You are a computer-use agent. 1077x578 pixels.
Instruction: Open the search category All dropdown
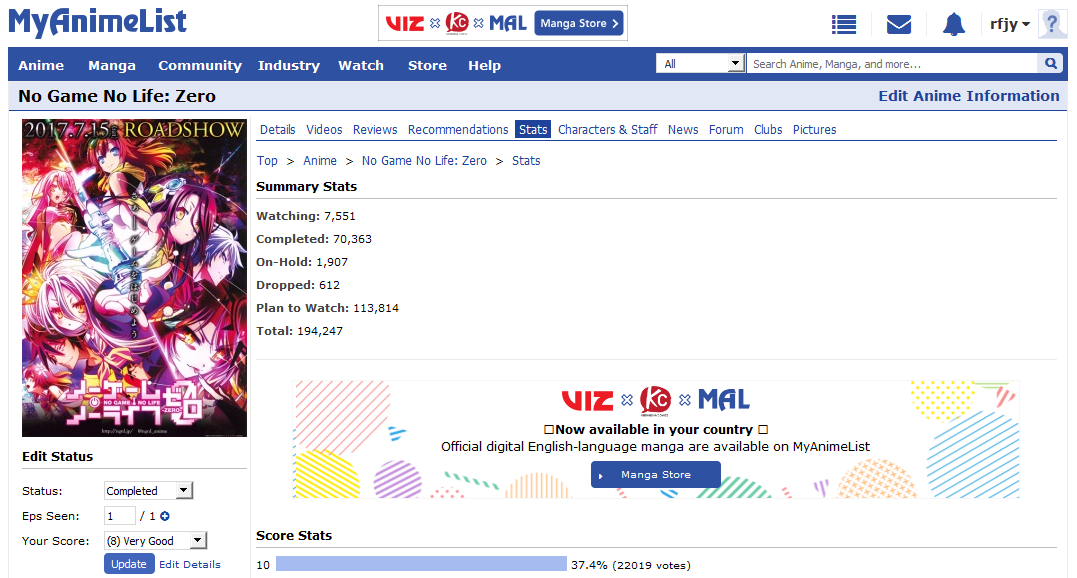[x=701, y=63]
